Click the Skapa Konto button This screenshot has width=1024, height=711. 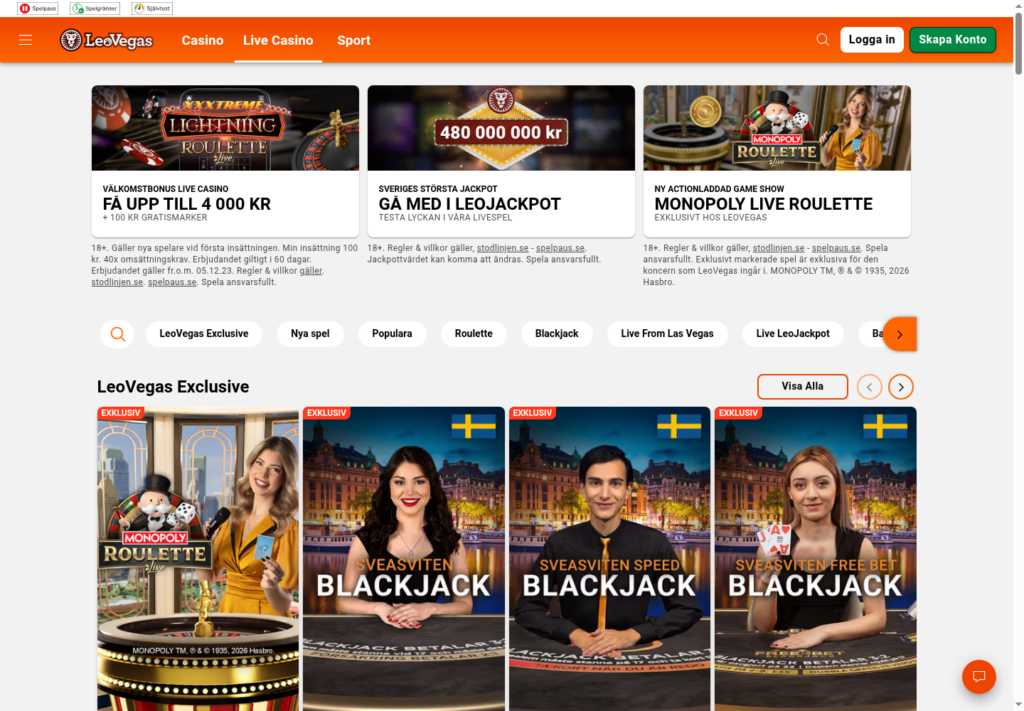point(952,40)
